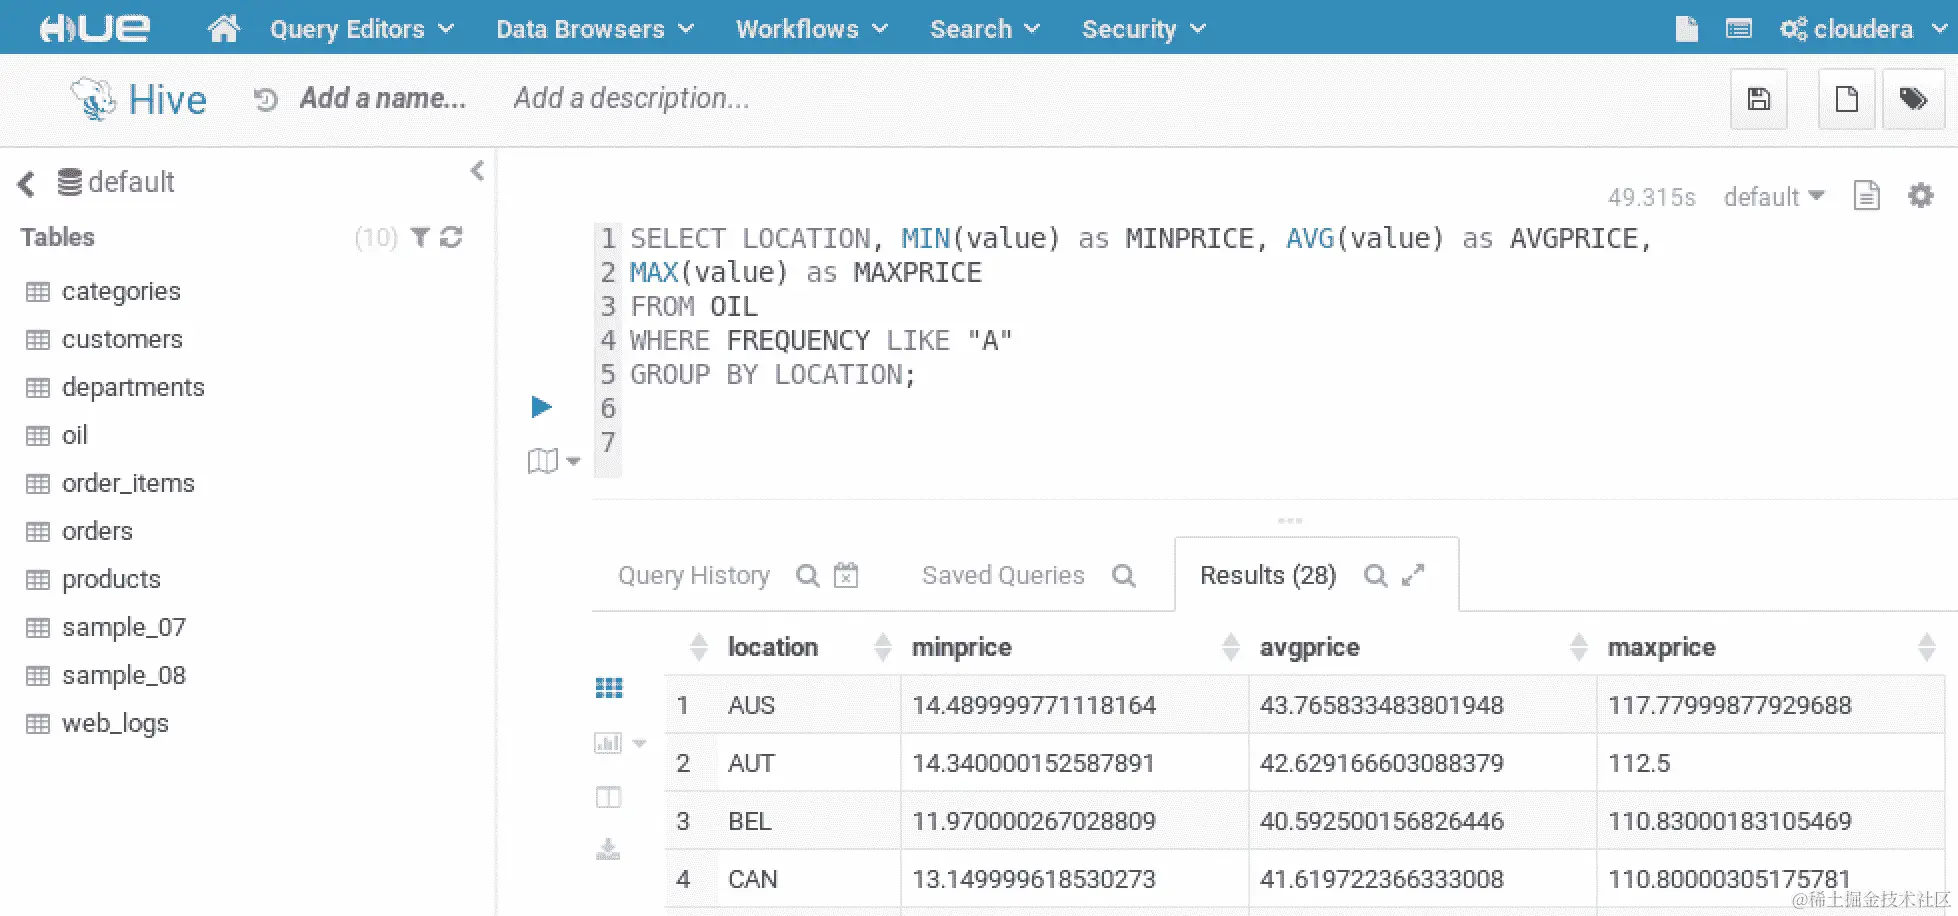Screen dimensions: 1958x916
Task: Click the Add a description field
Action: (631, 98)
